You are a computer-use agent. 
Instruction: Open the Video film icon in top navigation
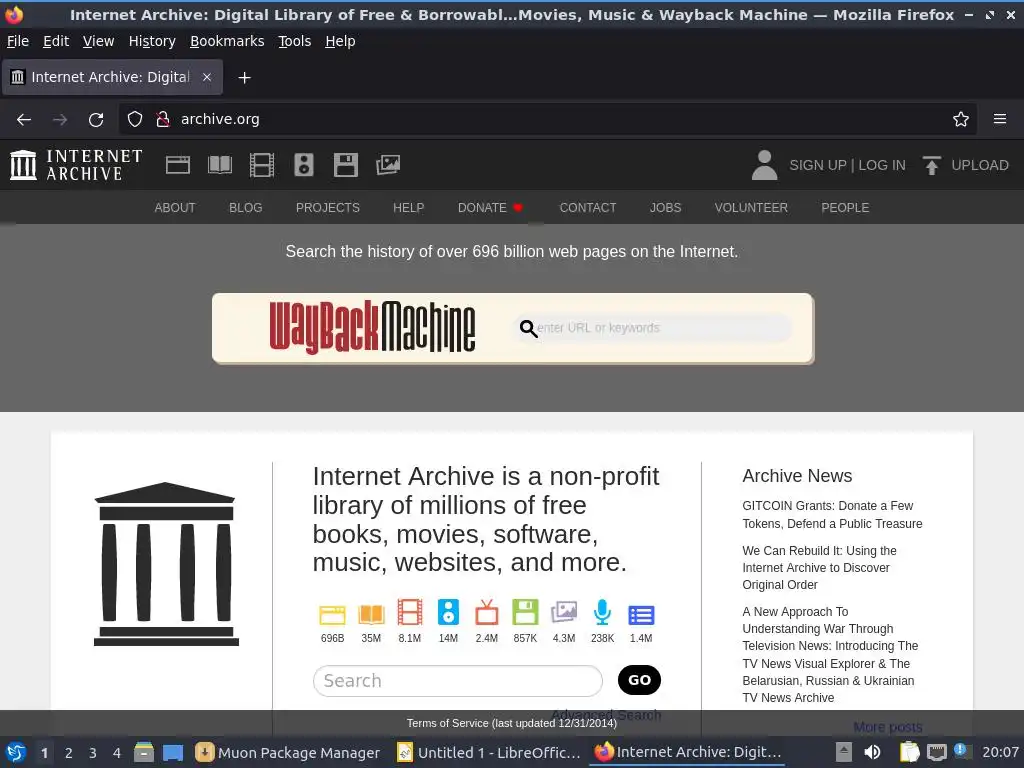(x=262, y=165)
